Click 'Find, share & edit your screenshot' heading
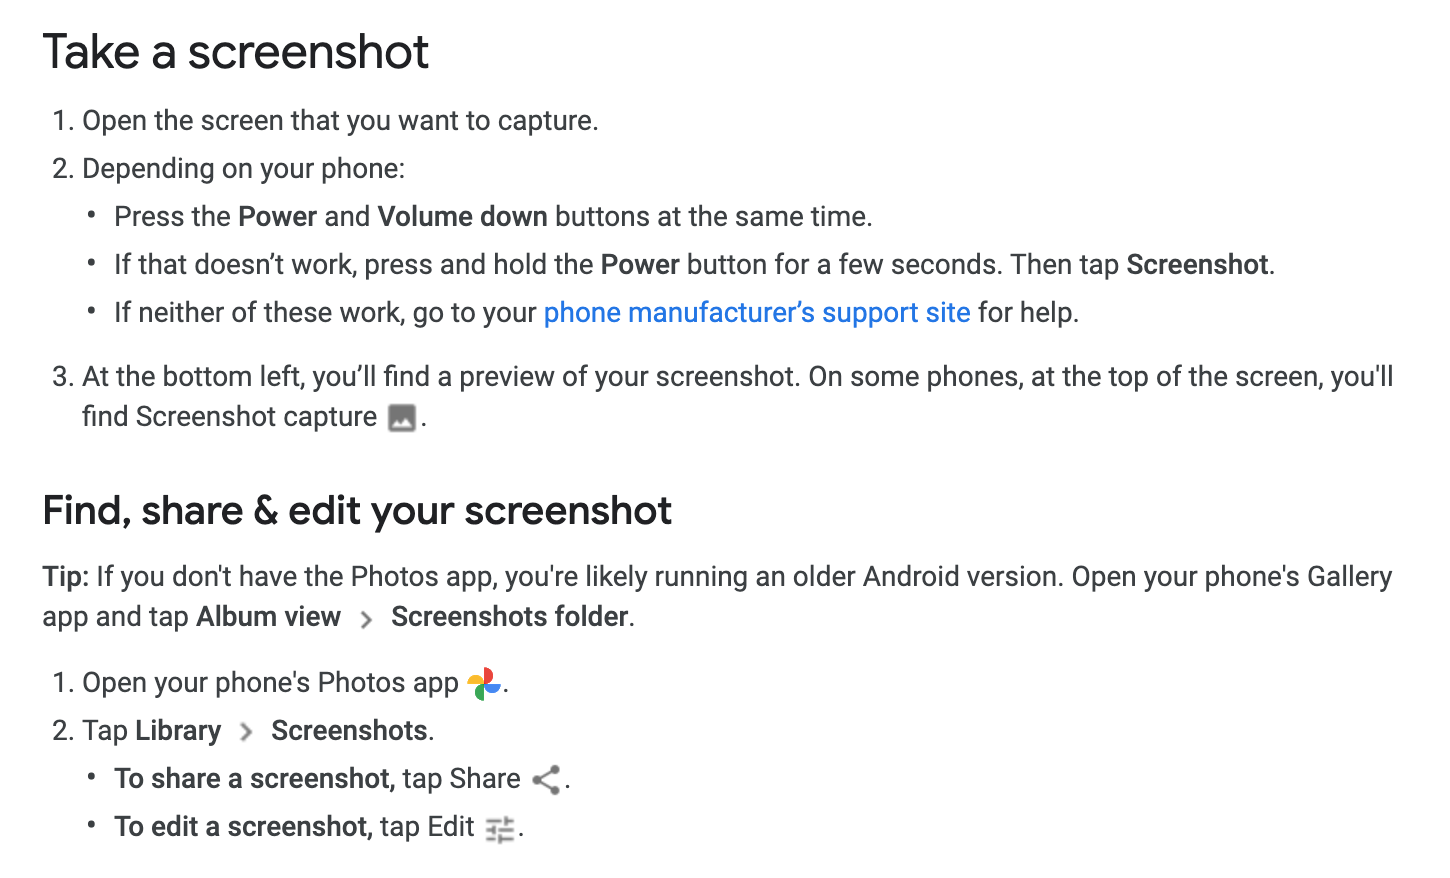 [x=357, y=511]
